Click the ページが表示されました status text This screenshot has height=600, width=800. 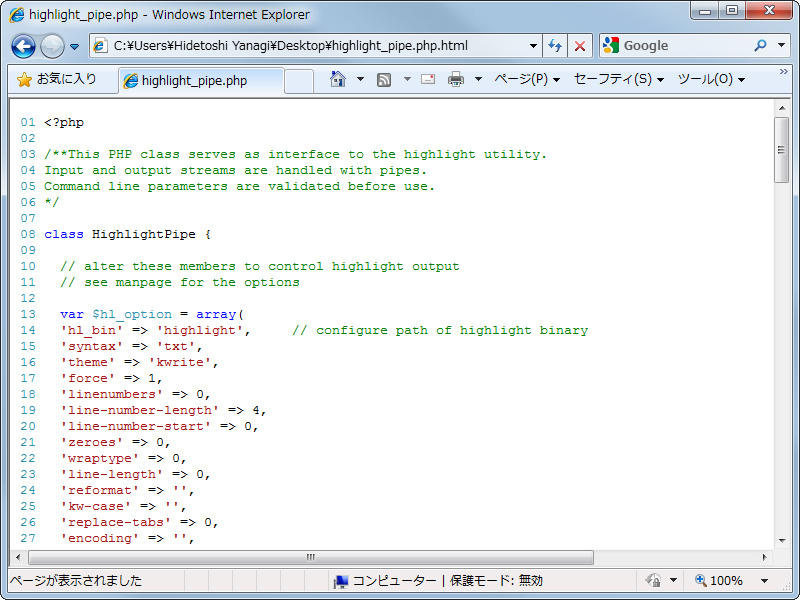click(76, 581)
